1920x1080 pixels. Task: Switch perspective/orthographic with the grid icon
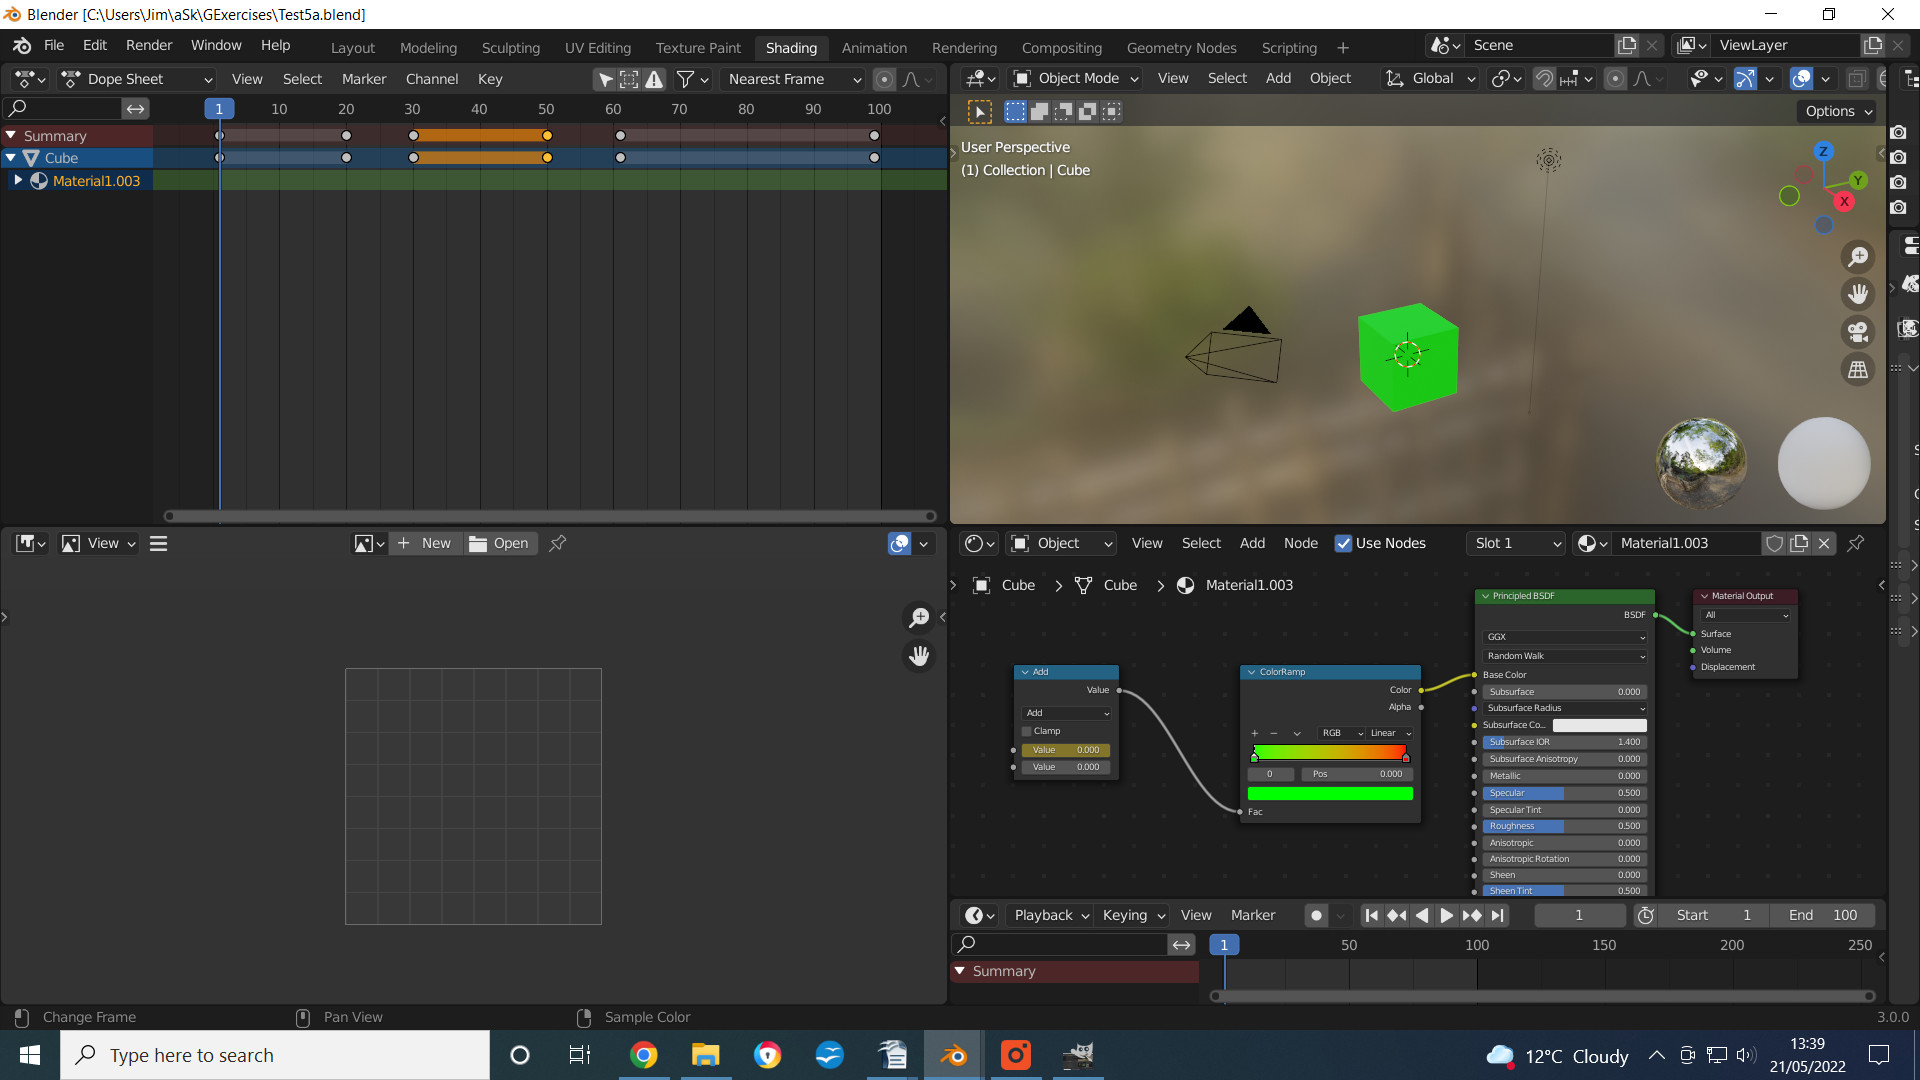(1858, 370)
